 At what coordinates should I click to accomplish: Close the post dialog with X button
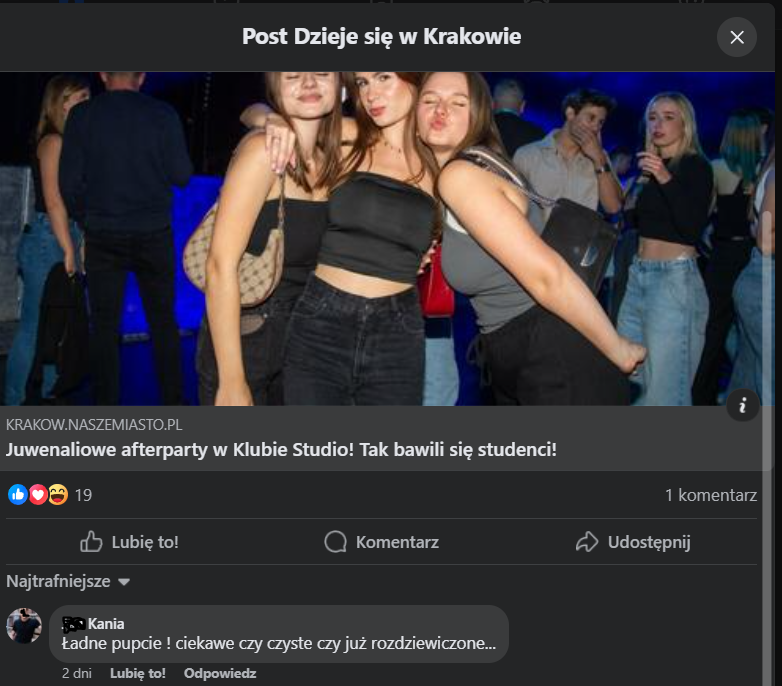point(737,38)
